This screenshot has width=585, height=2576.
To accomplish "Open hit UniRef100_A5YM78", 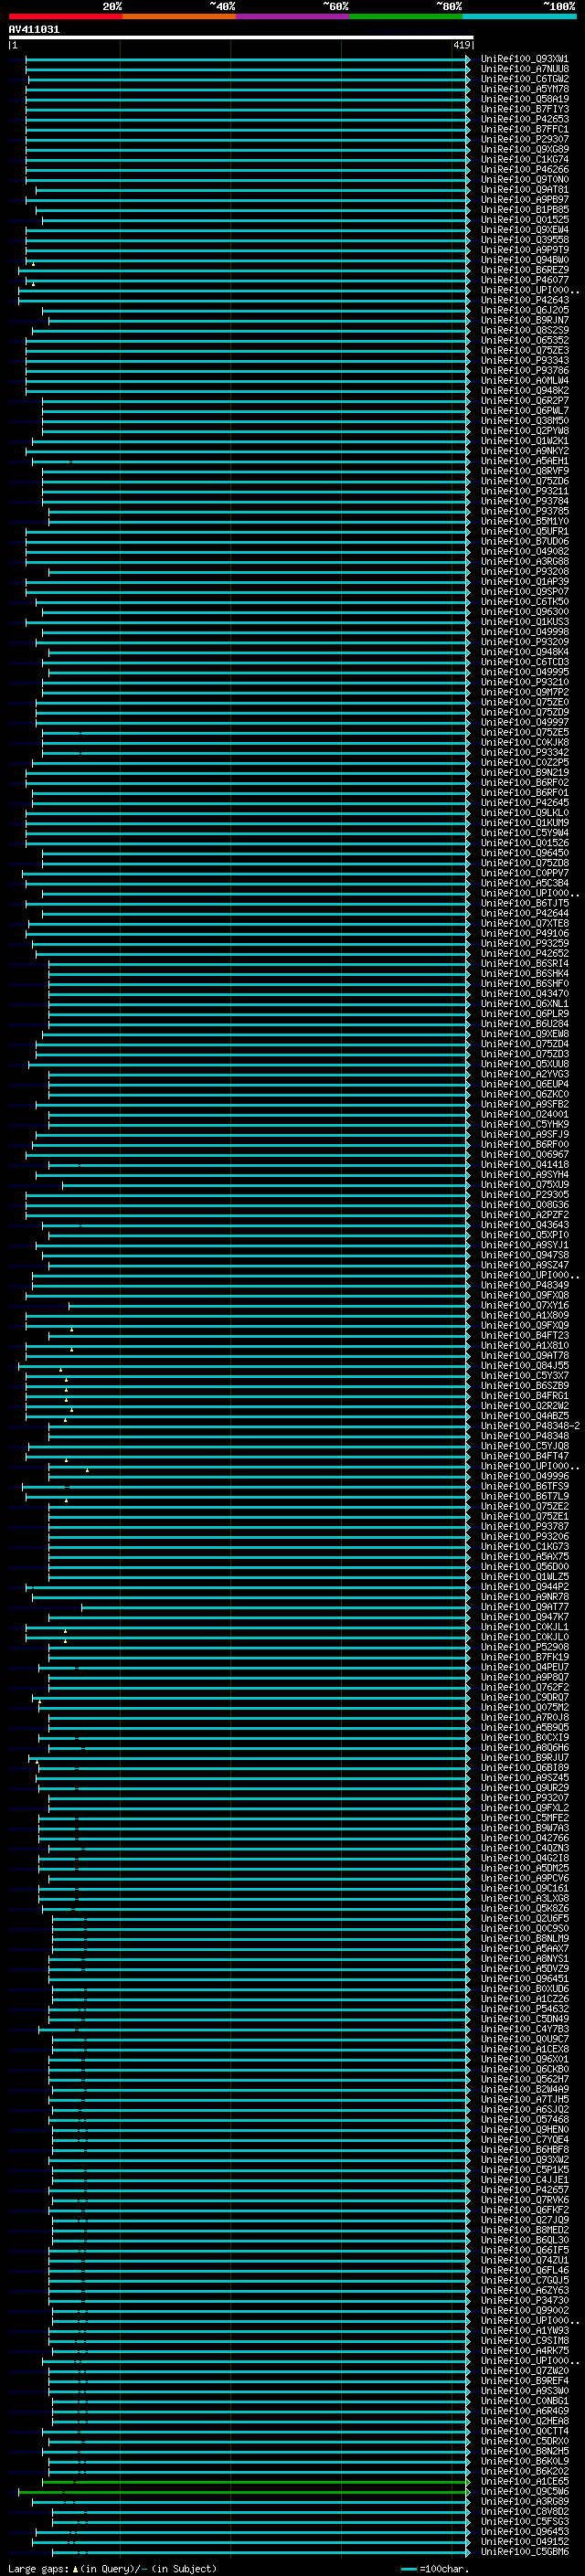I will [525, 89].
